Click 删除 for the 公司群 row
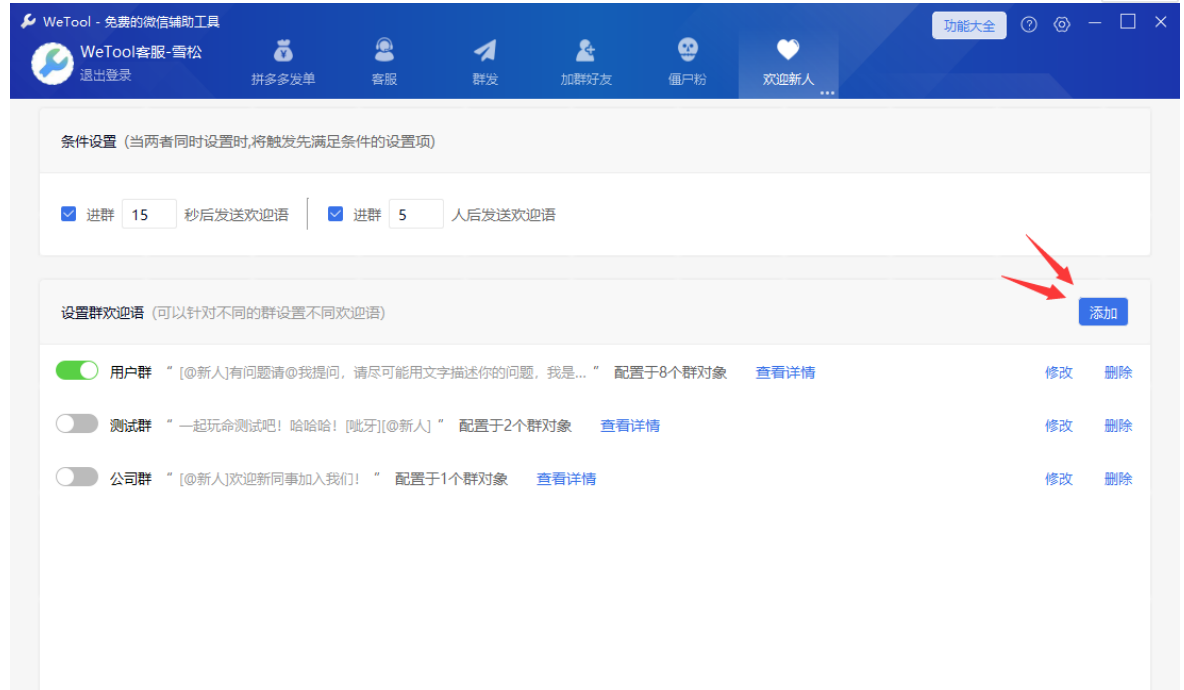 [x=1118, y=479]
